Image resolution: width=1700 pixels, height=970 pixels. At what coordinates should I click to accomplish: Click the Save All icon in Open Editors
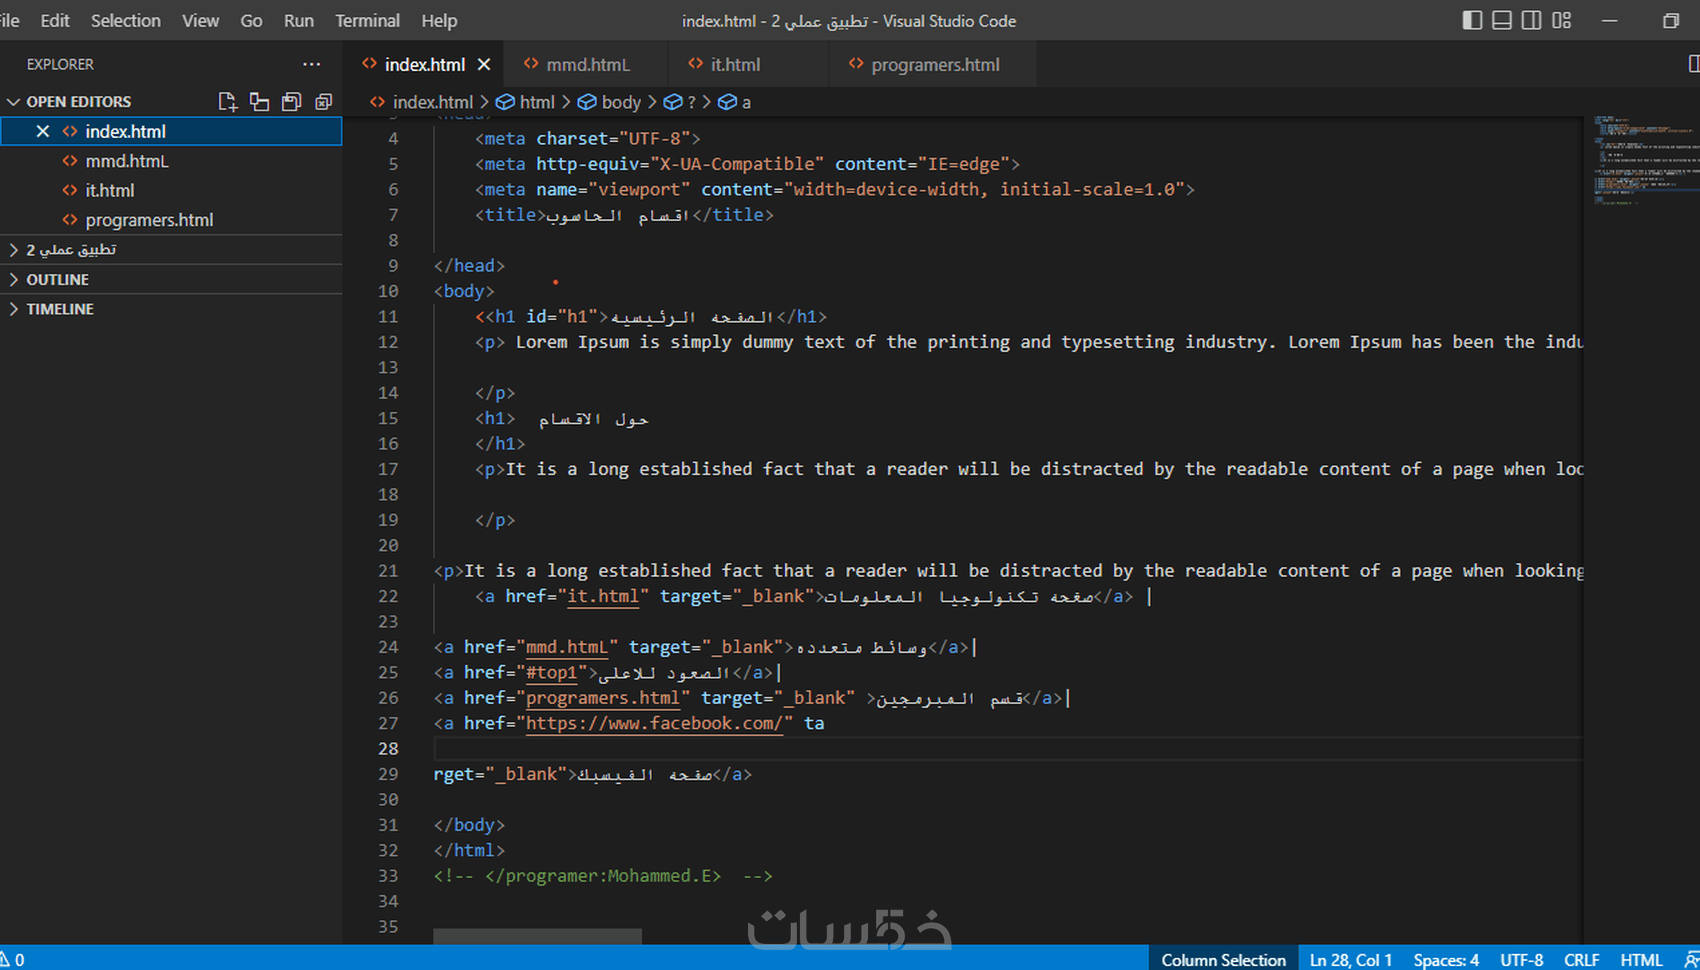(291, 102)
